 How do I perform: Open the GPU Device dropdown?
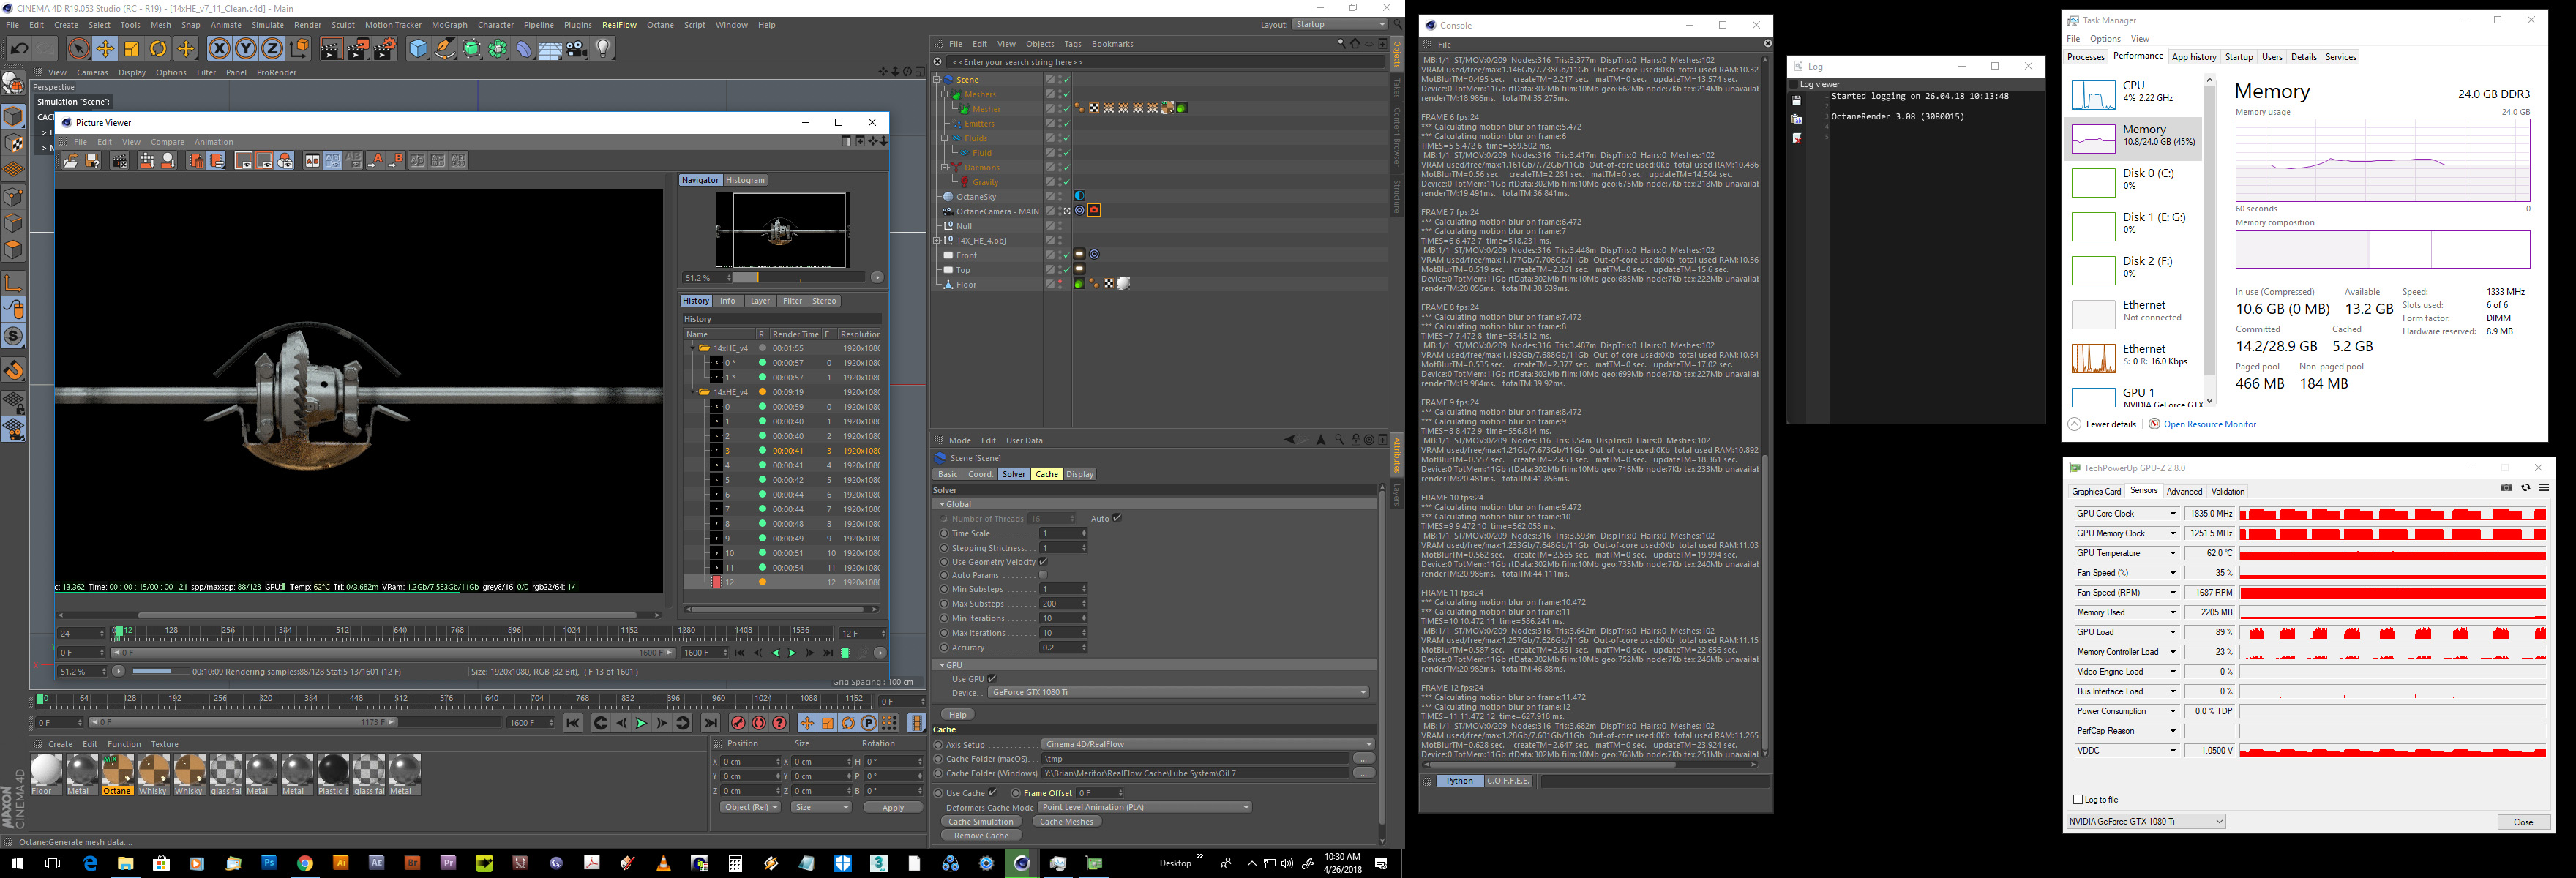click(1177, 692)
